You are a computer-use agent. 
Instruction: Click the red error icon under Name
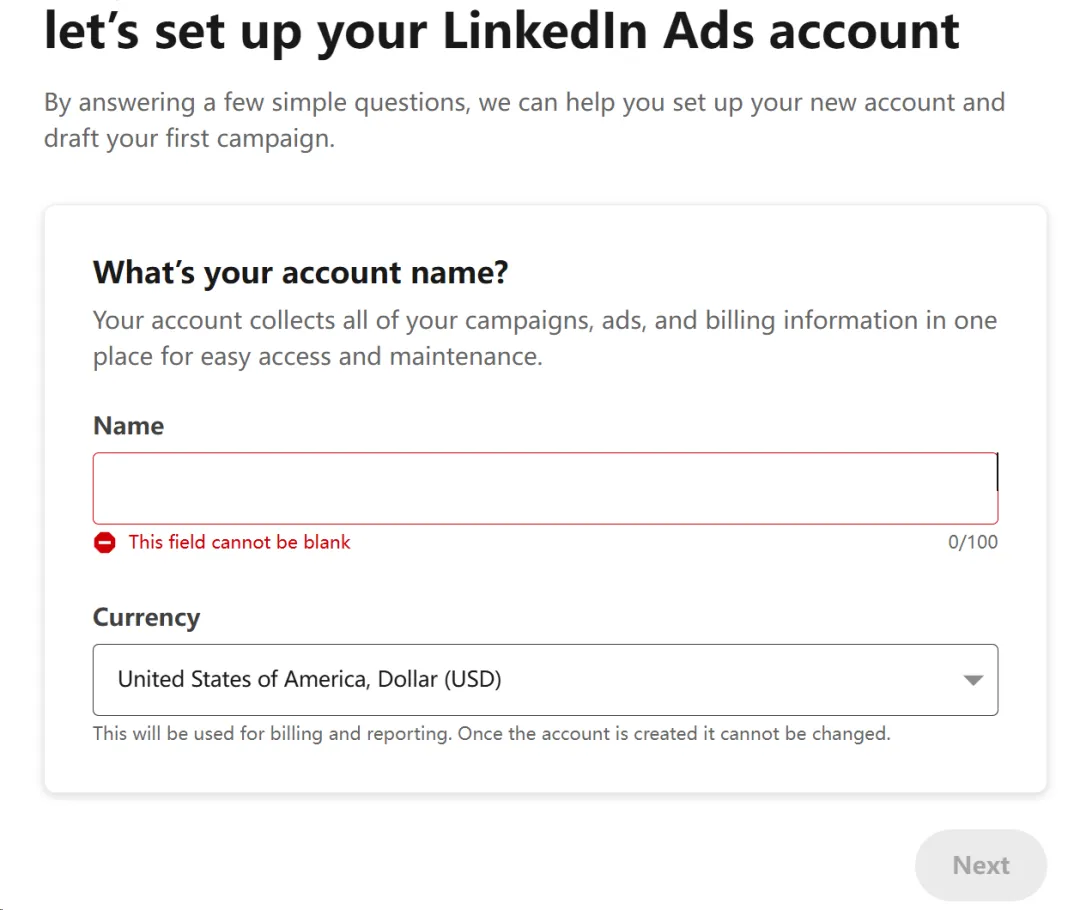pyautogui.click(x=105, y=543)
